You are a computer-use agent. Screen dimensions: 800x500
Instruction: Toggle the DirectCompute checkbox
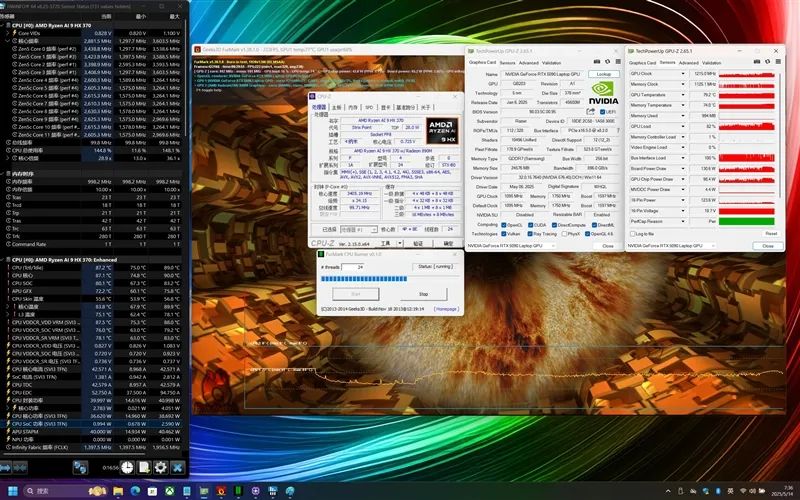click(x=554, y=225)
